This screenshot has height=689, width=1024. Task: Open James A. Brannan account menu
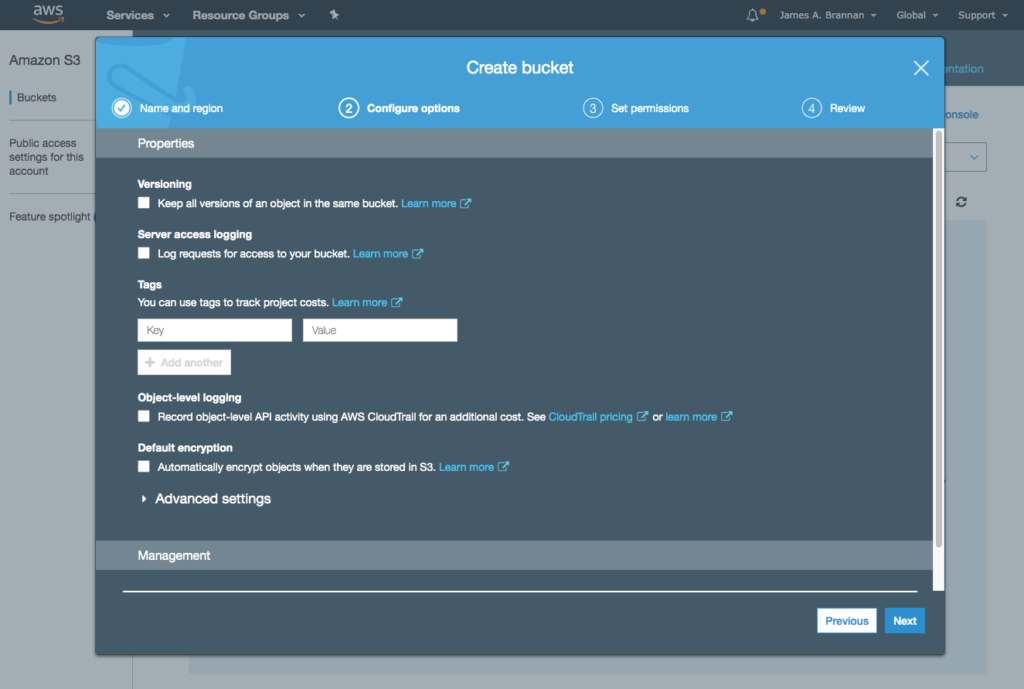[827, 15]
